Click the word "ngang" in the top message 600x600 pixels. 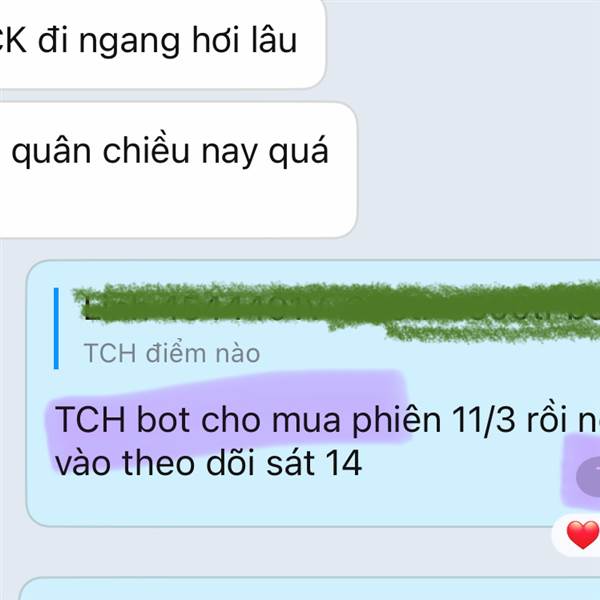(129, 42)
